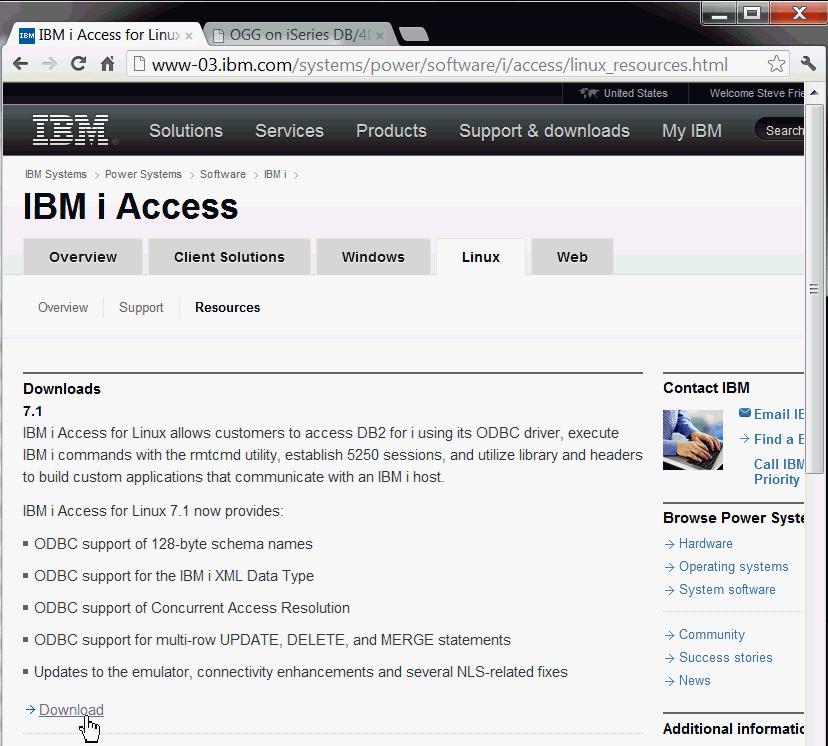Open a new browser tab

413,34
